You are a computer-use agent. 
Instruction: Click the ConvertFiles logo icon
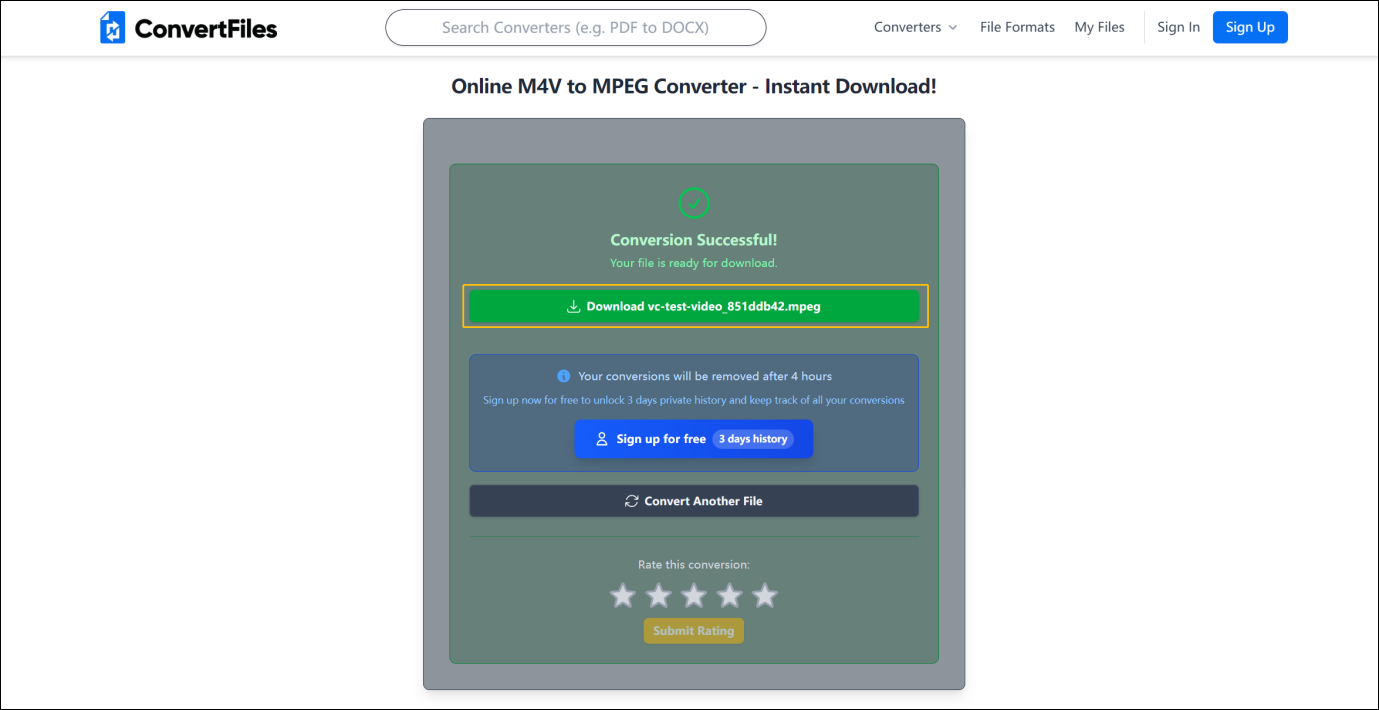(112, 27)
